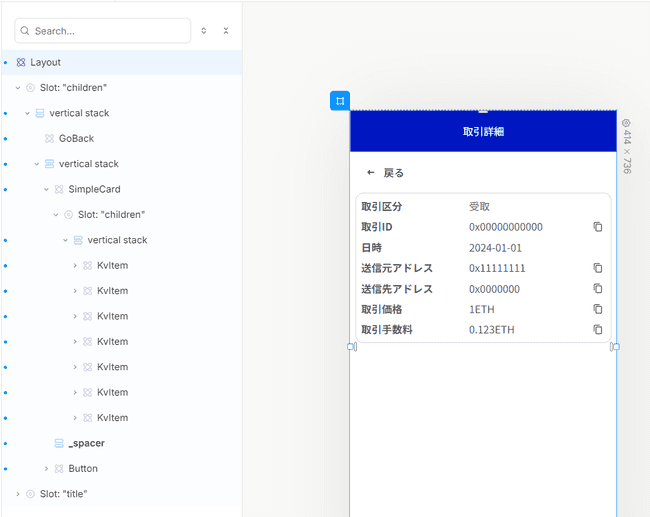Viewport: 650px width, 517px height.
Task: Click the 0x0000000 recipient address value
Action: click(x=494, y=289)
